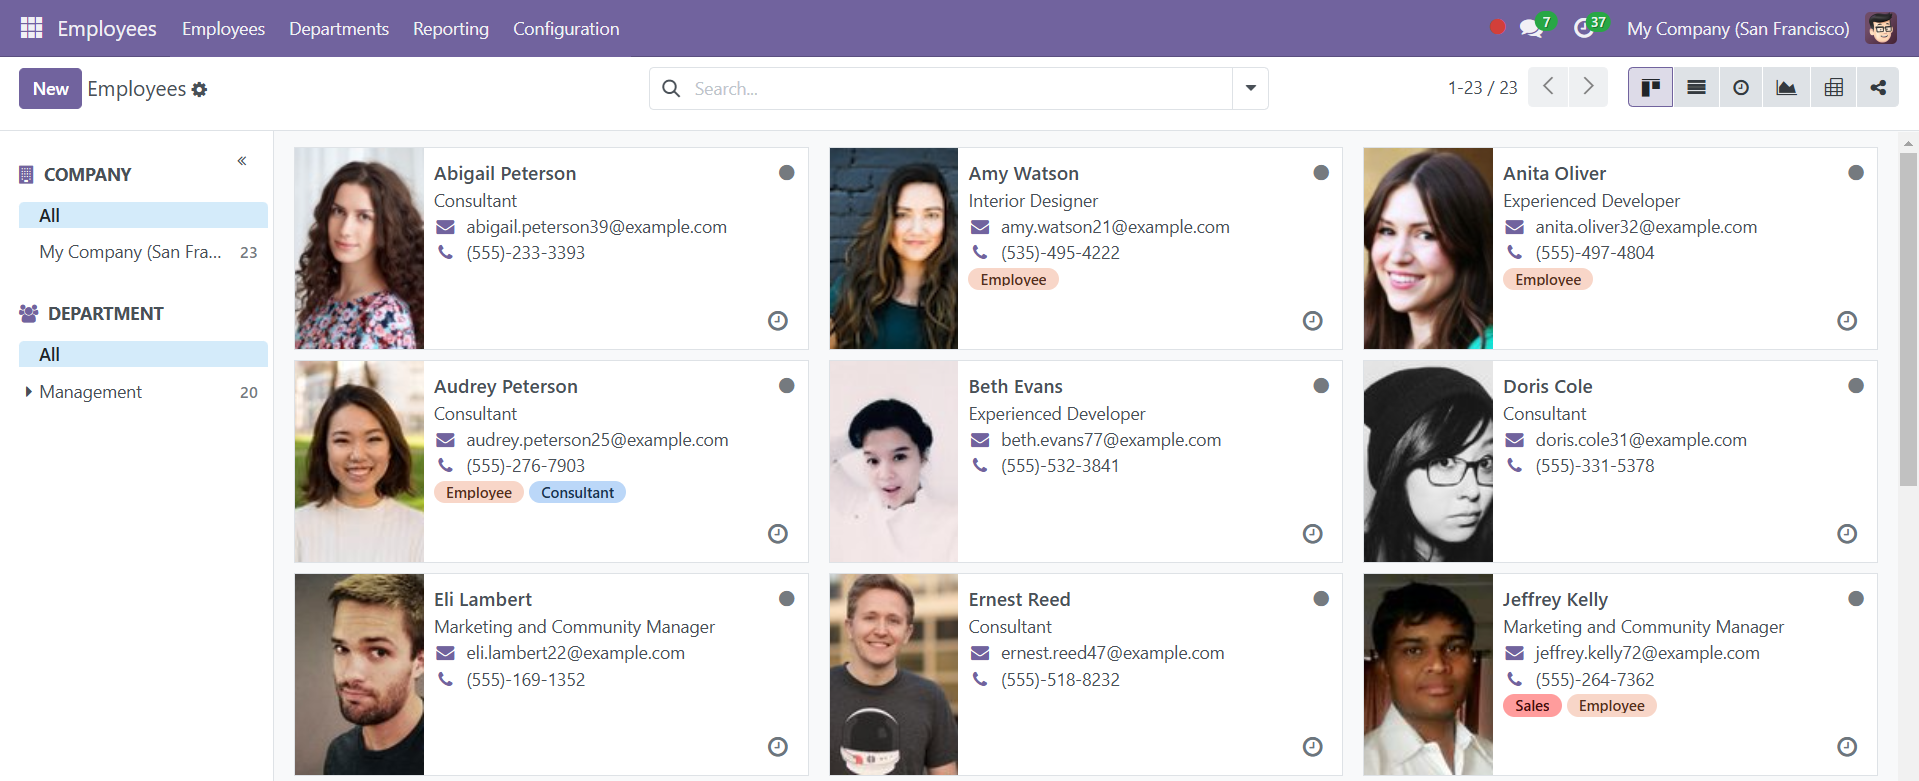Switch to List view
The width and height of the screenshot is (1919, 781).
(1696, 88)
